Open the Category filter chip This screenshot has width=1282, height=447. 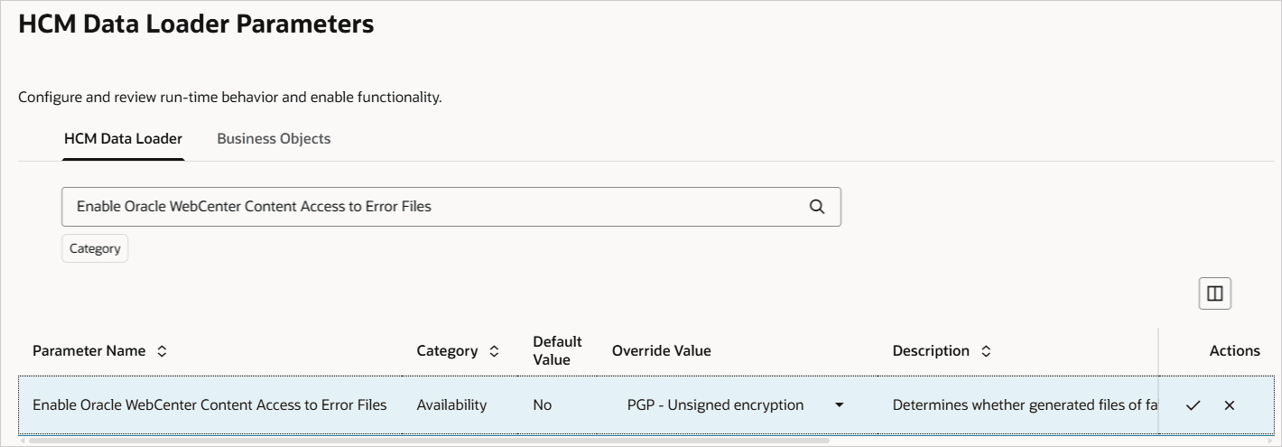tap(95, 249)
